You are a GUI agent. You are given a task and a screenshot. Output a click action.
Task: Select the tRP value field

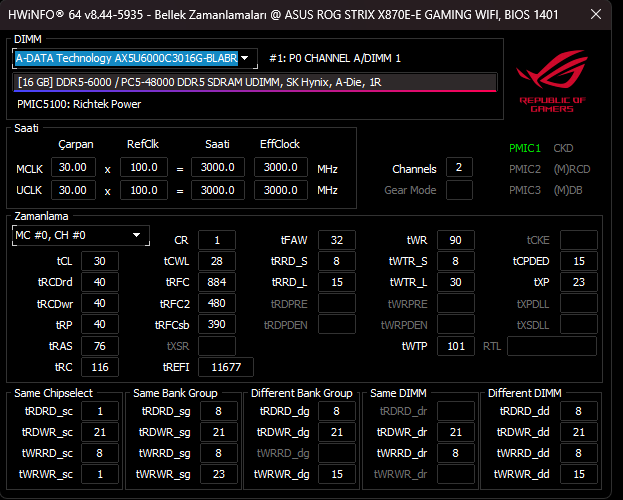(100, 324)
